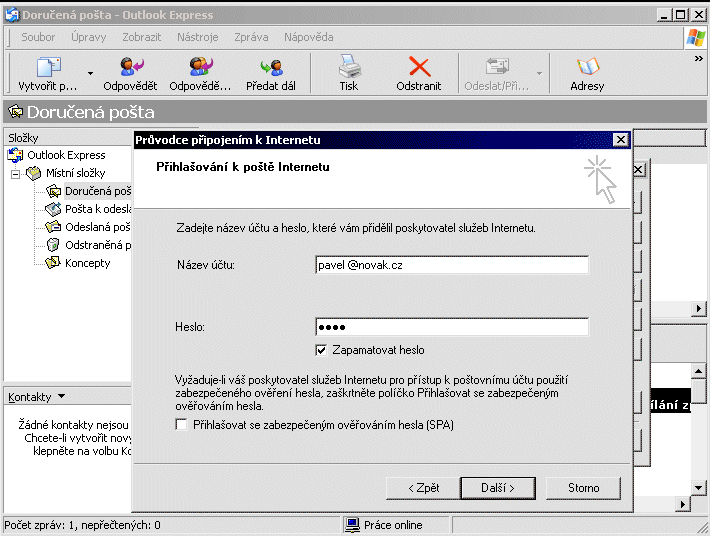Uncheck the Zapamatovat heslo checkbox
The height and width of the screenshot is (536, 710).
pos(321,350)
